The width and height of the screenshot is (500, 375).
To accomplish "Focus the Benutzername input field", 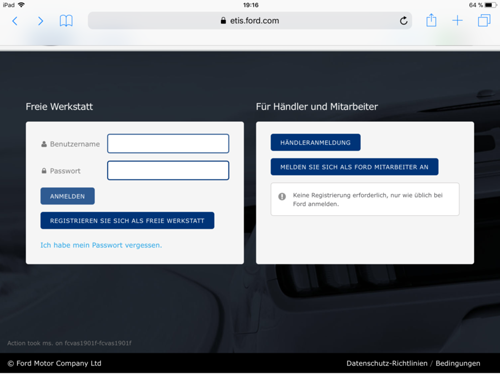I will point(168,144).
